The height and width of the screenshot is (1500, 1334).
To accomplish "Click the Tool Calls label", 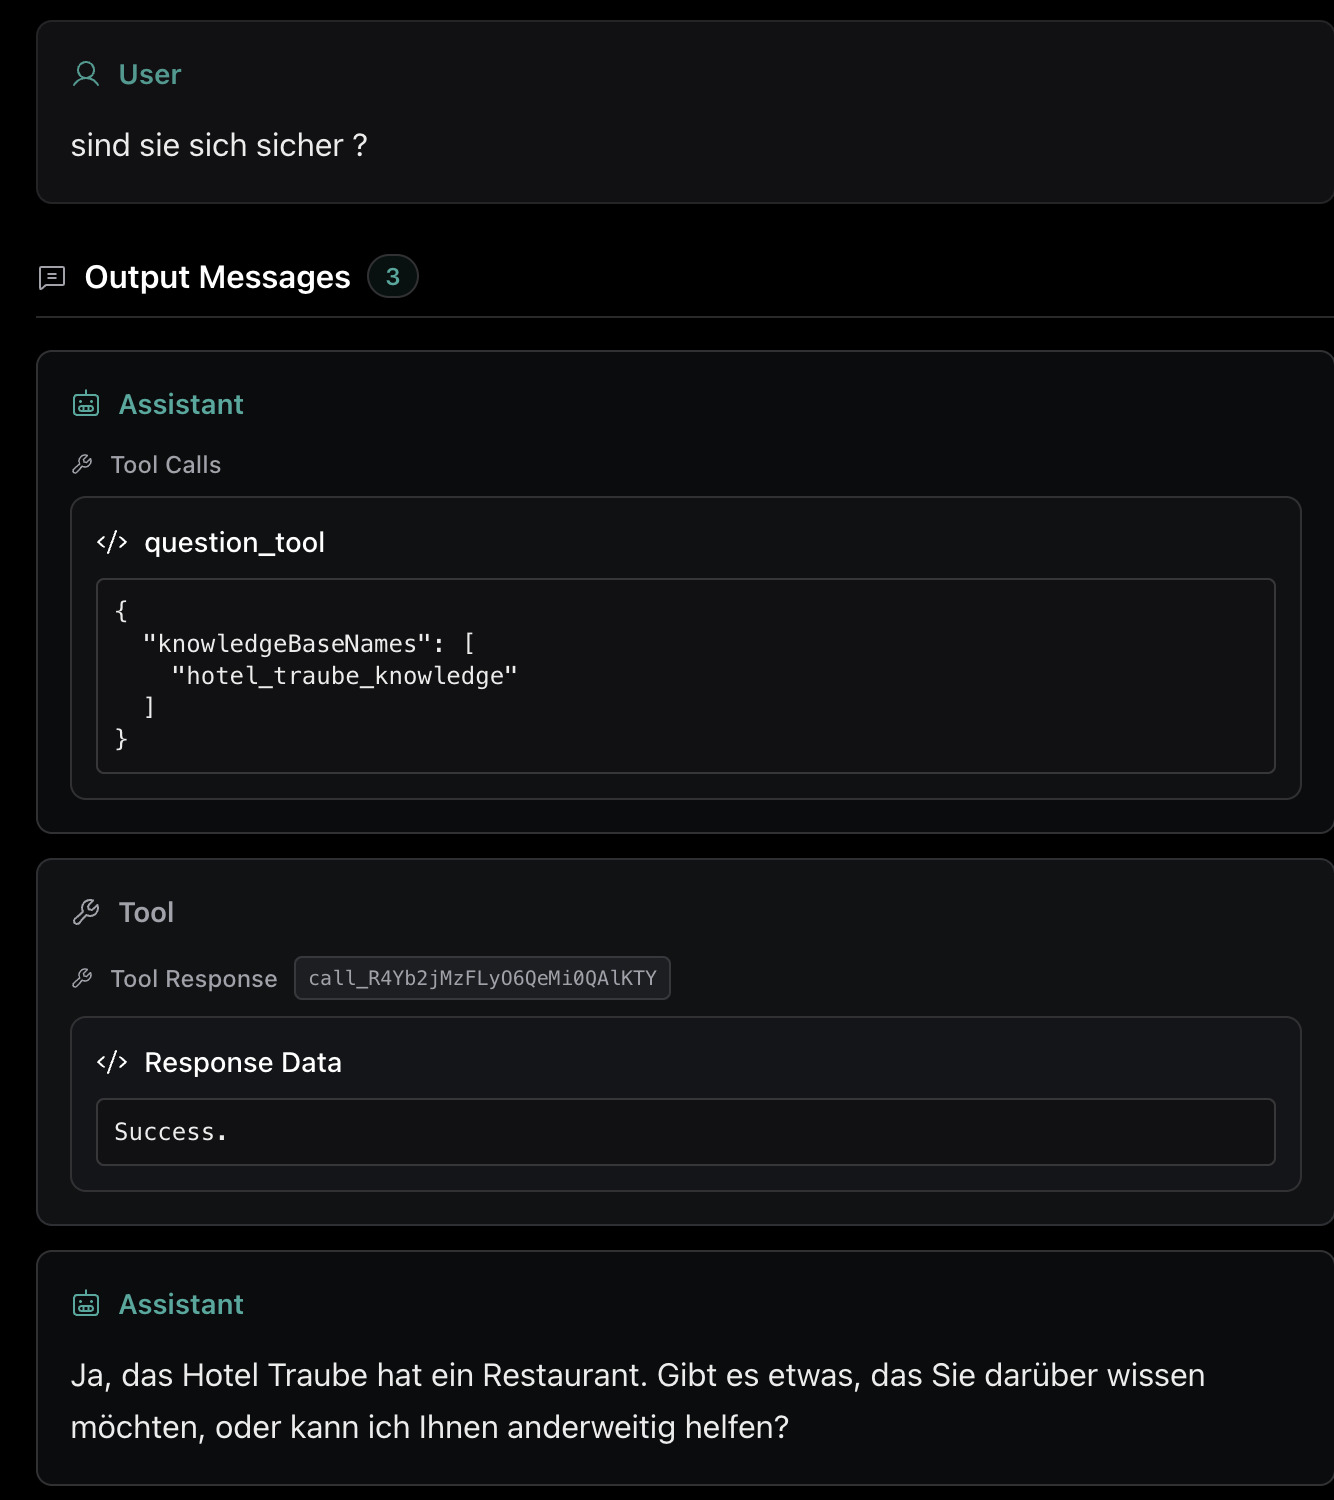I will pos(166,465).
